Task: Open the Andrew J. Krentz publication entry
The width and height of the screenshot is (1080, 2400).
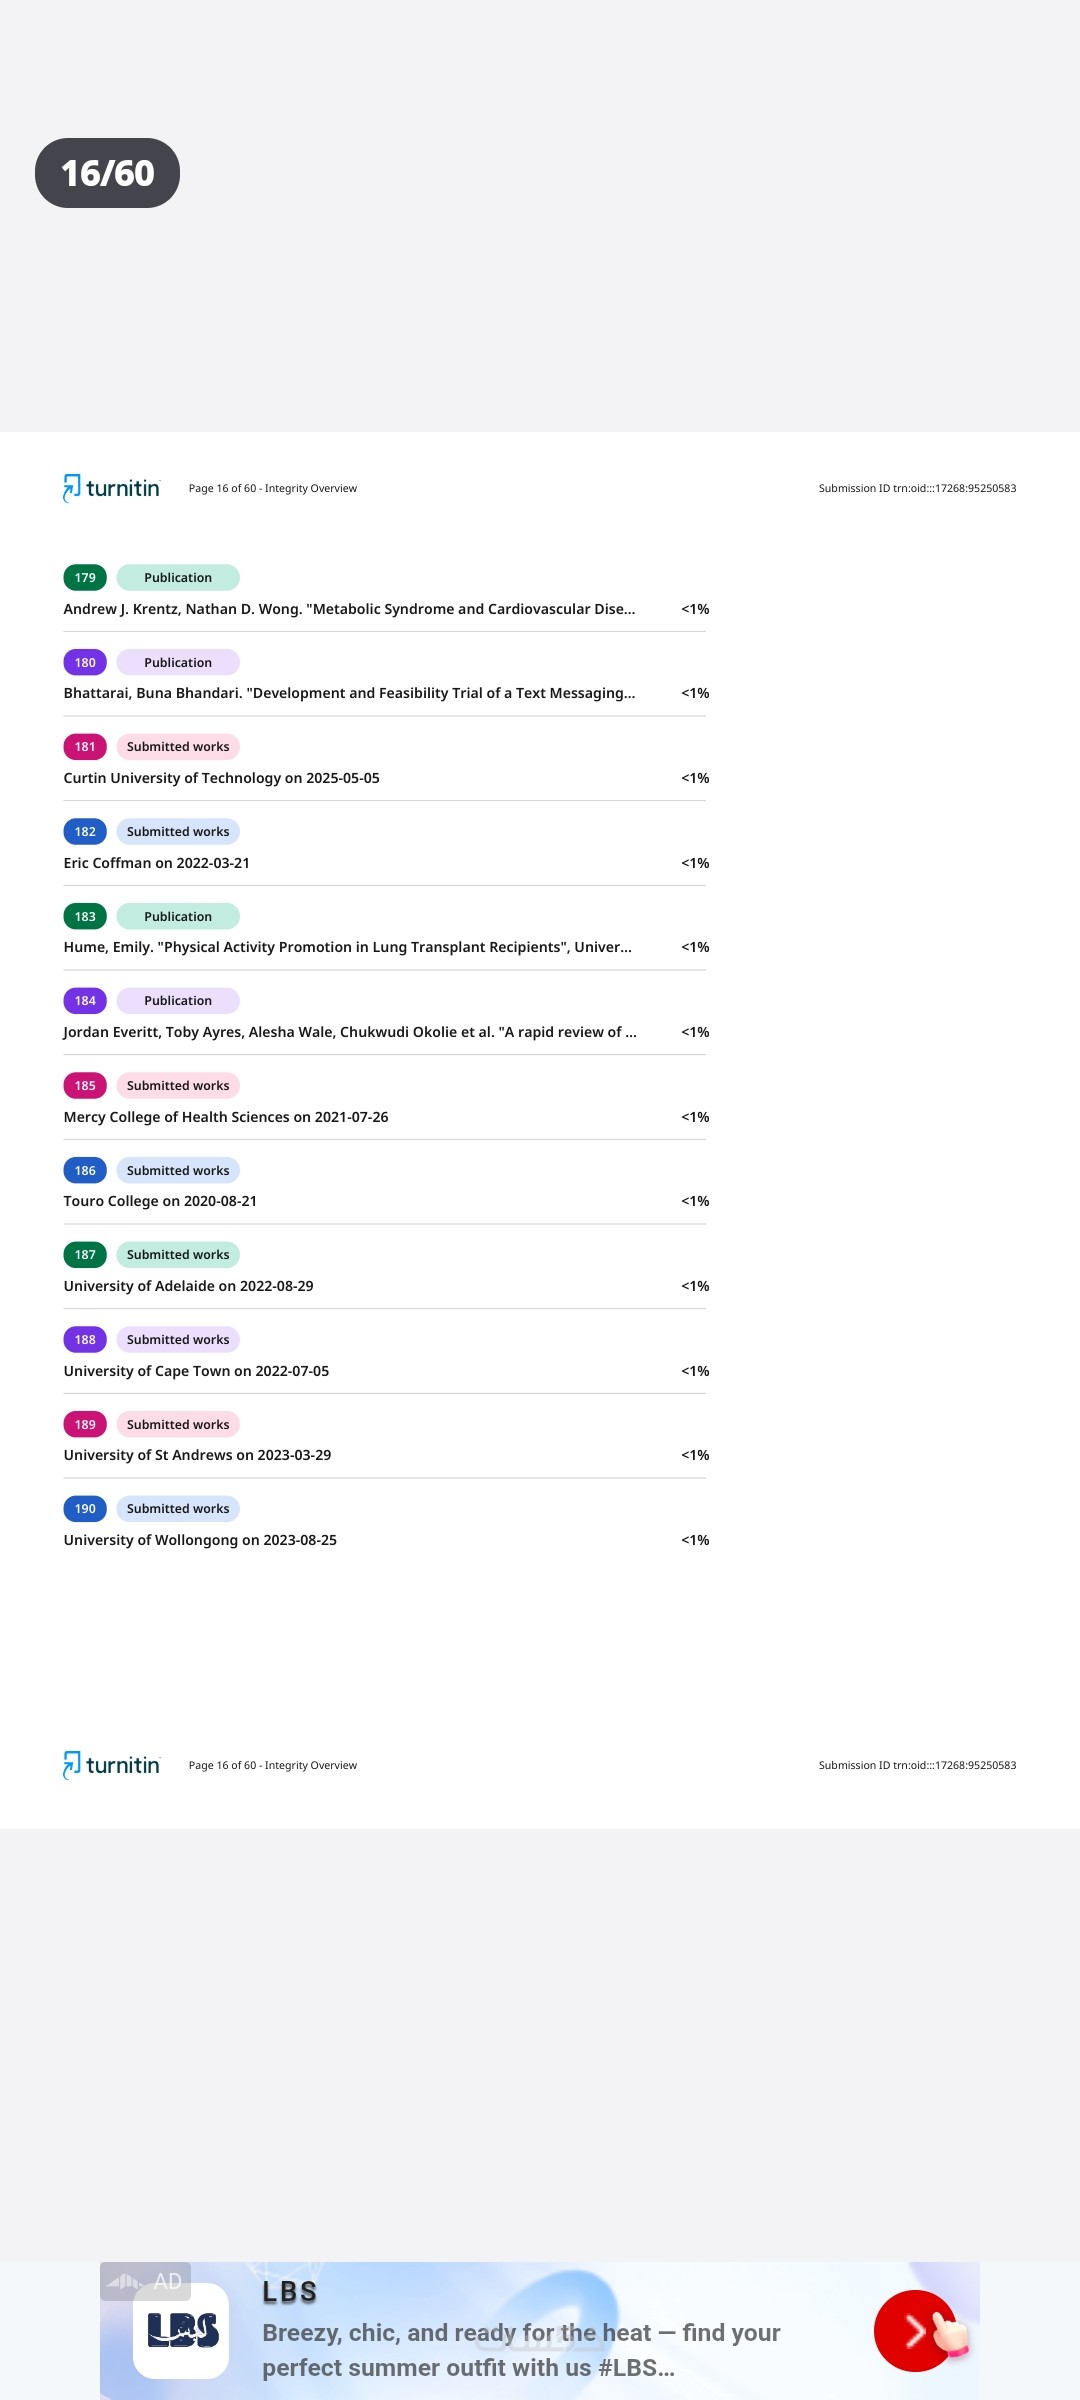Action: click(349, 609)
